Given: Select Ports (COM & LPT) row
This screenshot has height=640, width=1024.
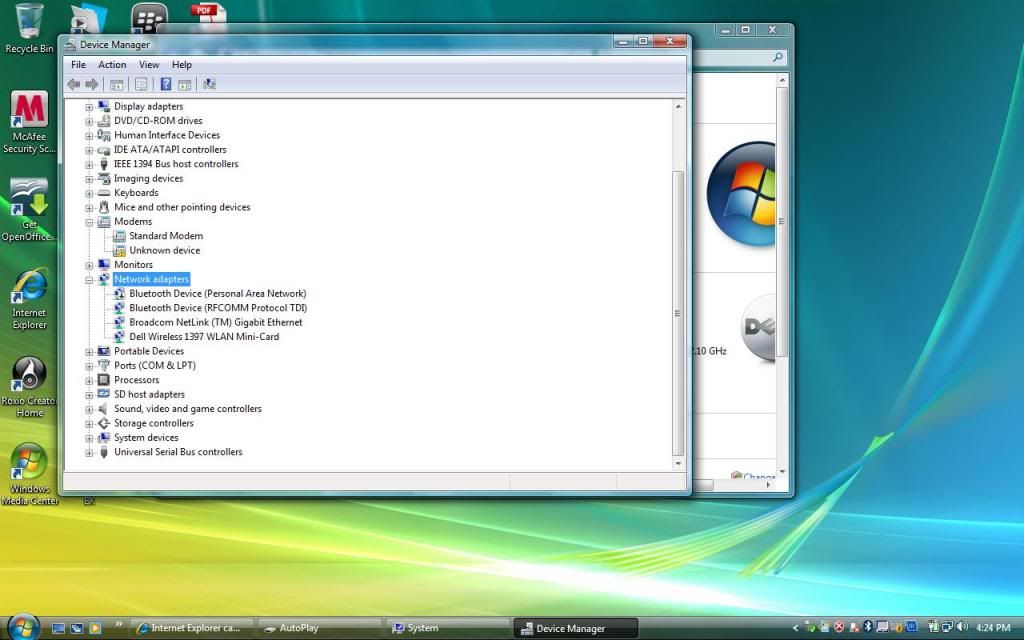Looking at the screenshot, I should coord(155,365).
